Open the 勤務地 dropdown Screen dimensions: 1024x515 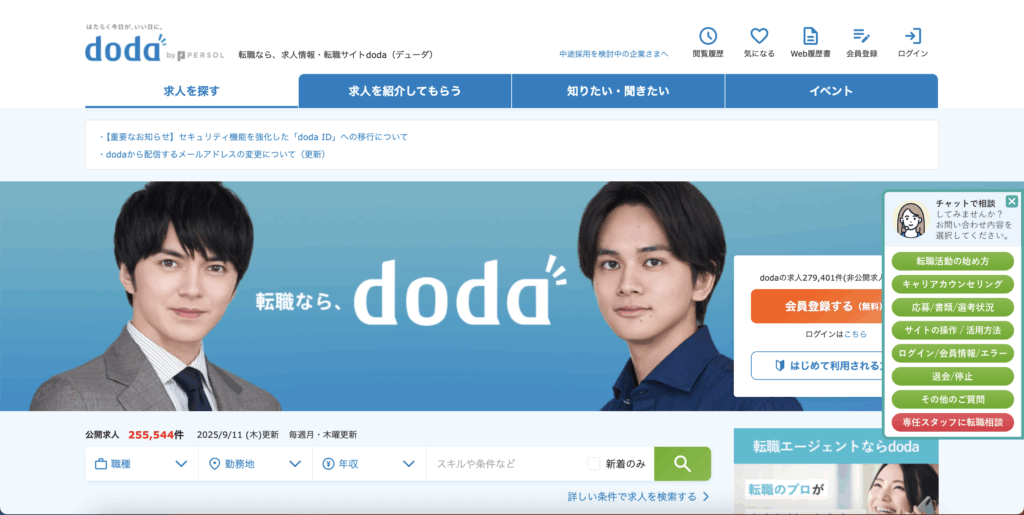[255, 464]
